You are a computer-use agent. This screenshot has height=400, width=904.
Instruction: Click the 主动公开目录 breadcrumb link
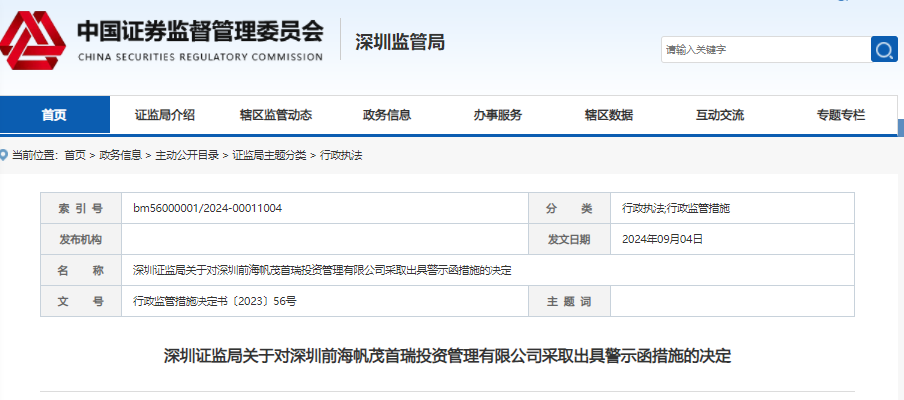[187, 155]
